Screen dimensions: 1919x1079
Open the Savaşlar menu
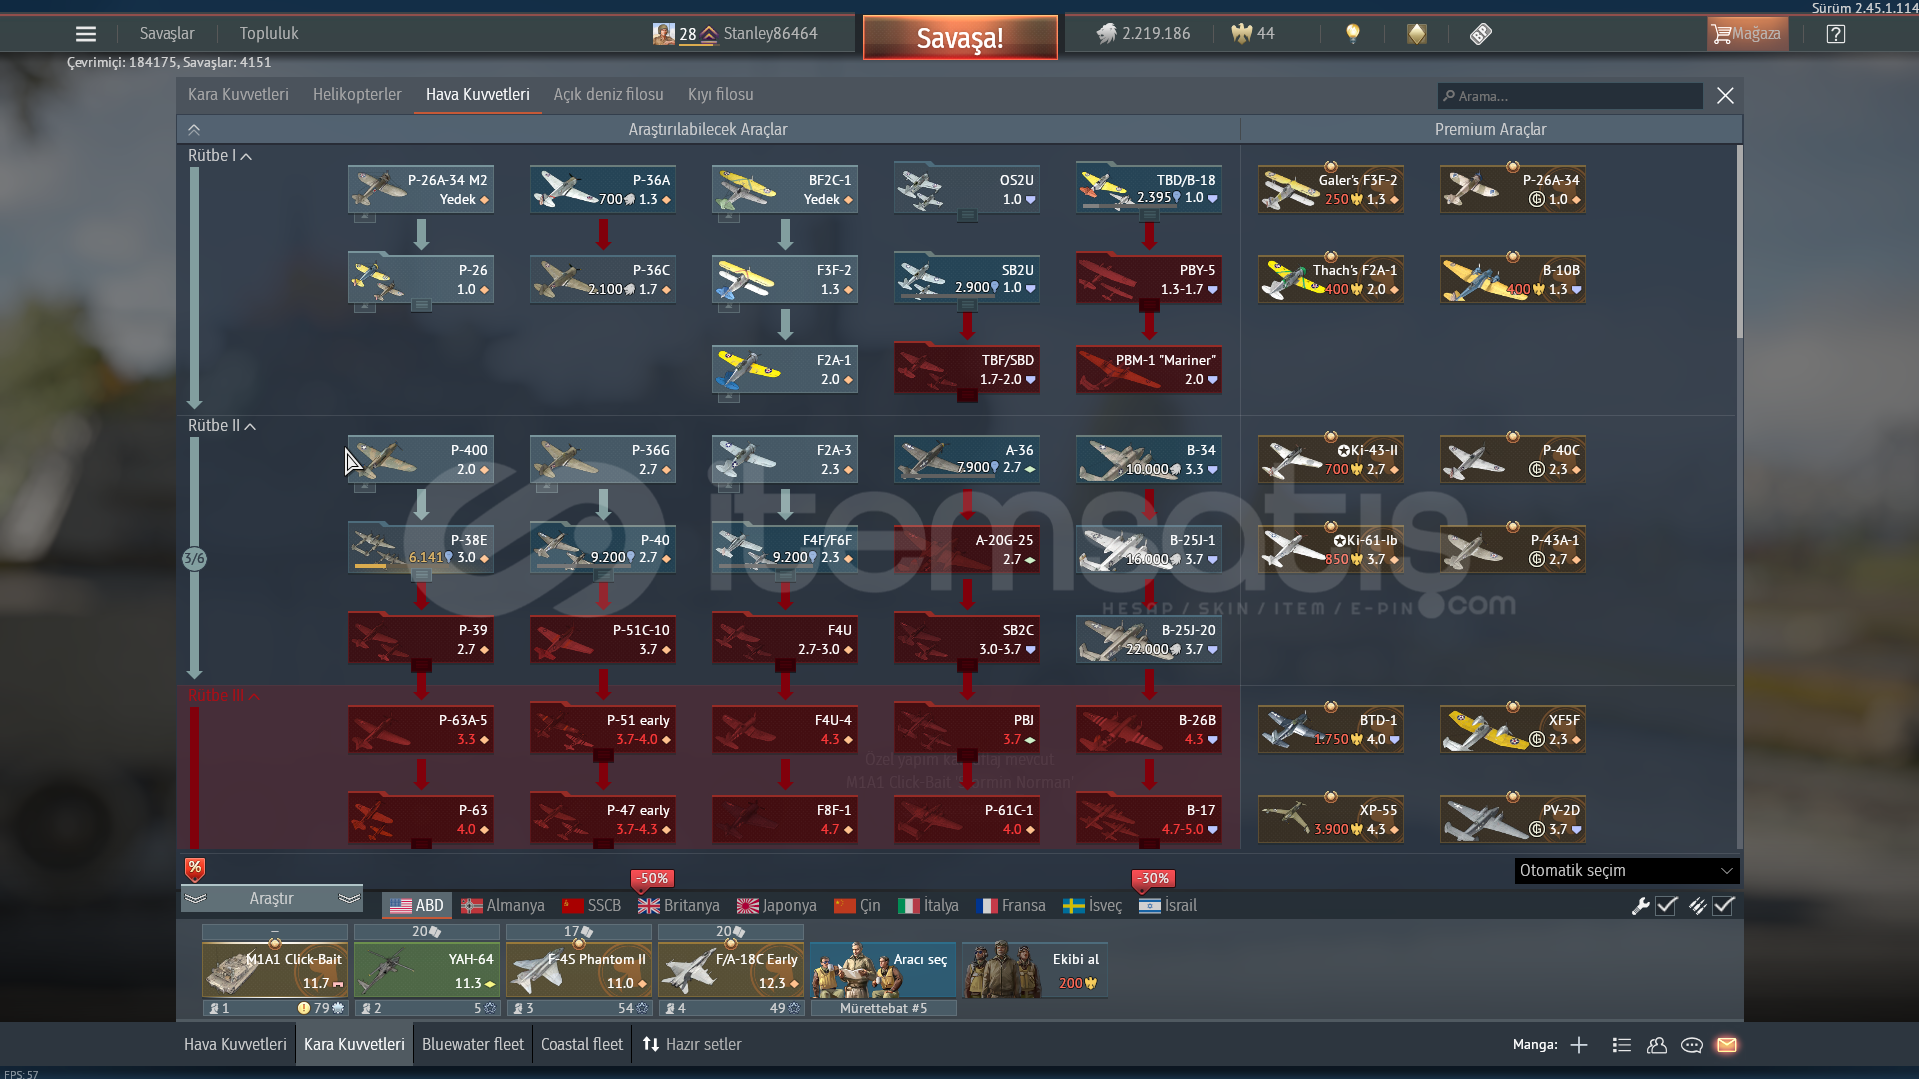[x=167, y=34]
